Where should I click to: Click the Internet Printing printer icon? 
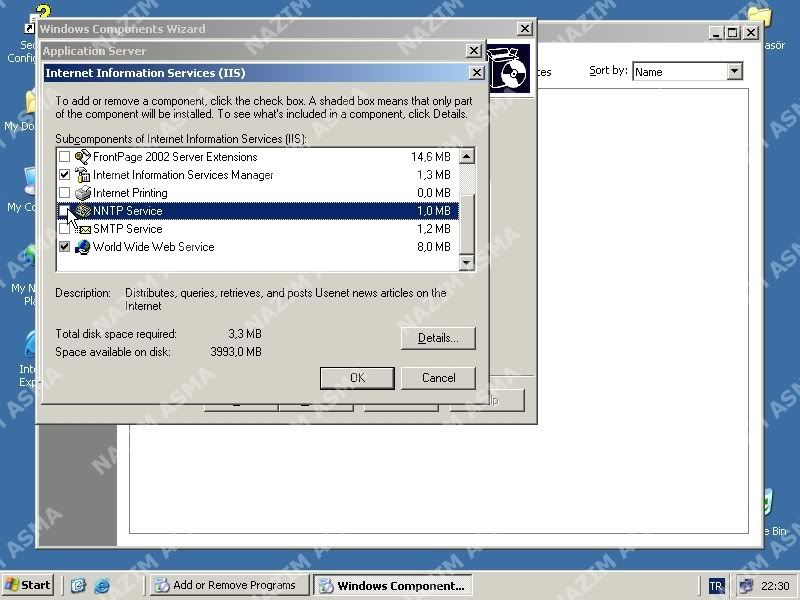tap(82, 193)
